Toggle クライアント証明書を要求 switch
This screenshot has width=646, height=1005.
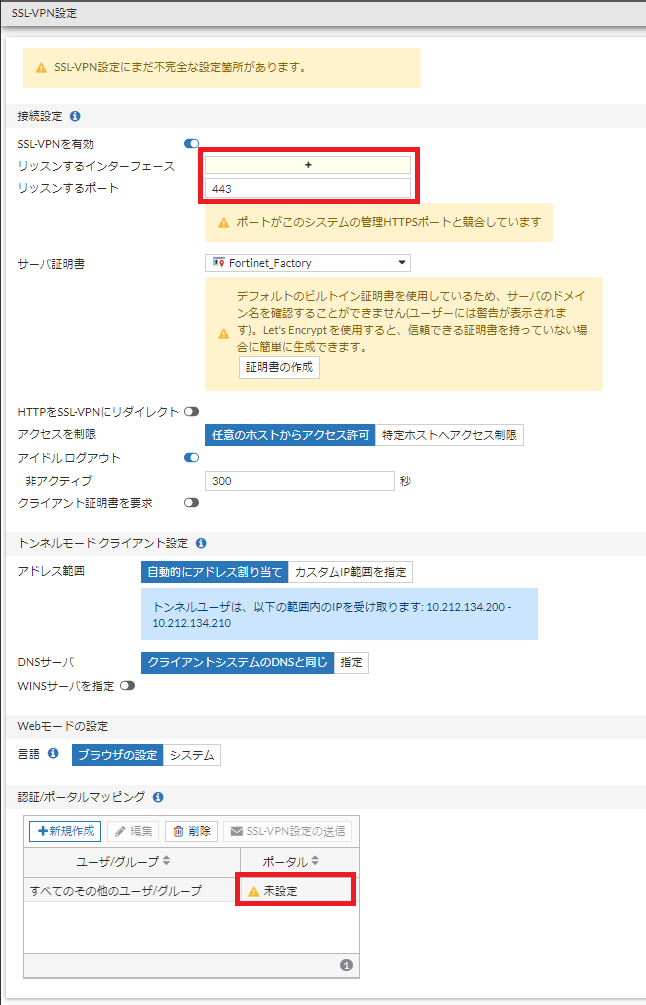coord(191,503)
